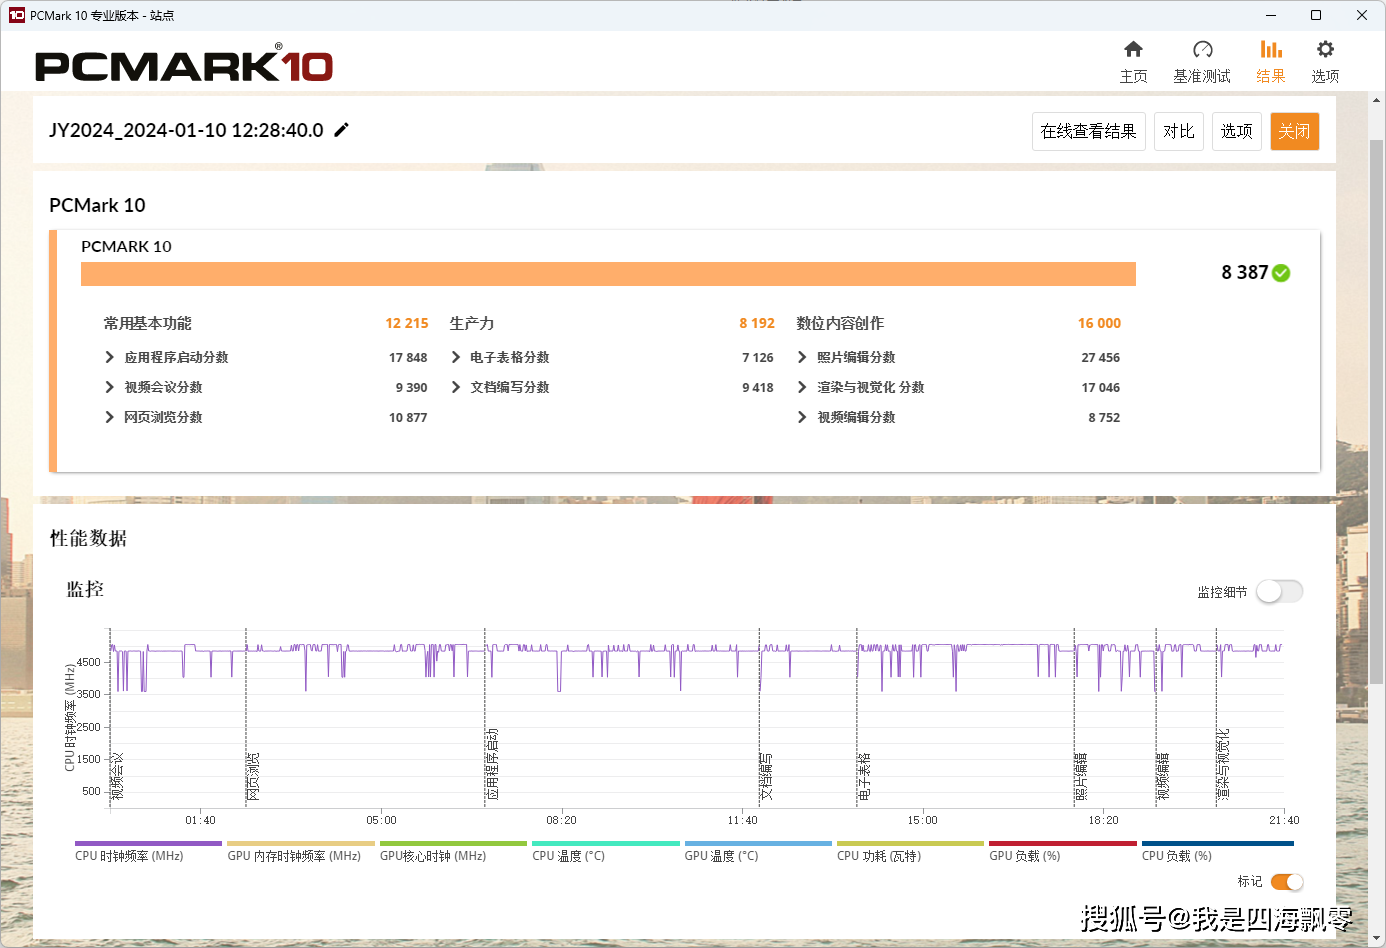This screenshot has height=948, width=1386.
Task: Click the 对比 compare button
Action: pos(1179,131)
